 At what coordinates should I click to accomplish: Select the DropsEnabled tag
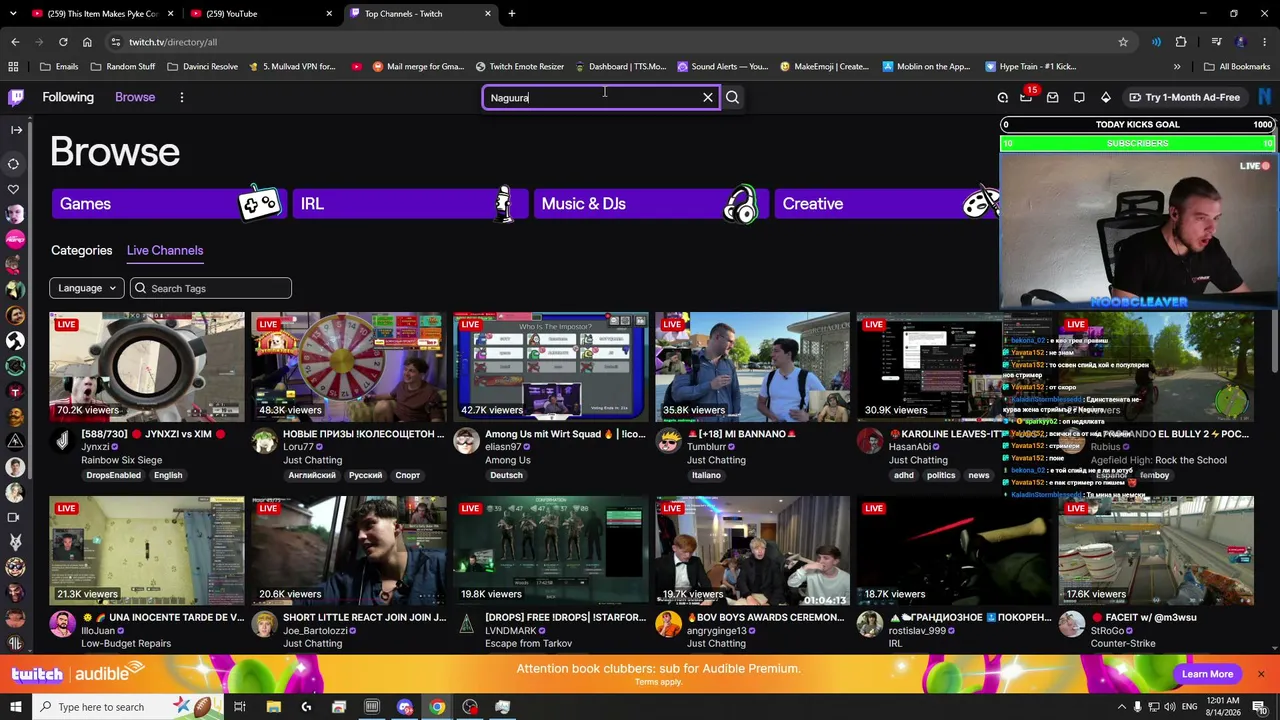(x=113, y=475)
